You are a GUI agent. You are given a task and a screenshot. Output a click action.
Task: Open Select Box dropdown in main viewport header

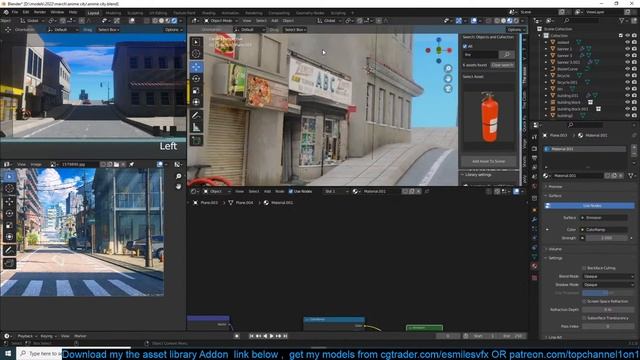point(295,30)
